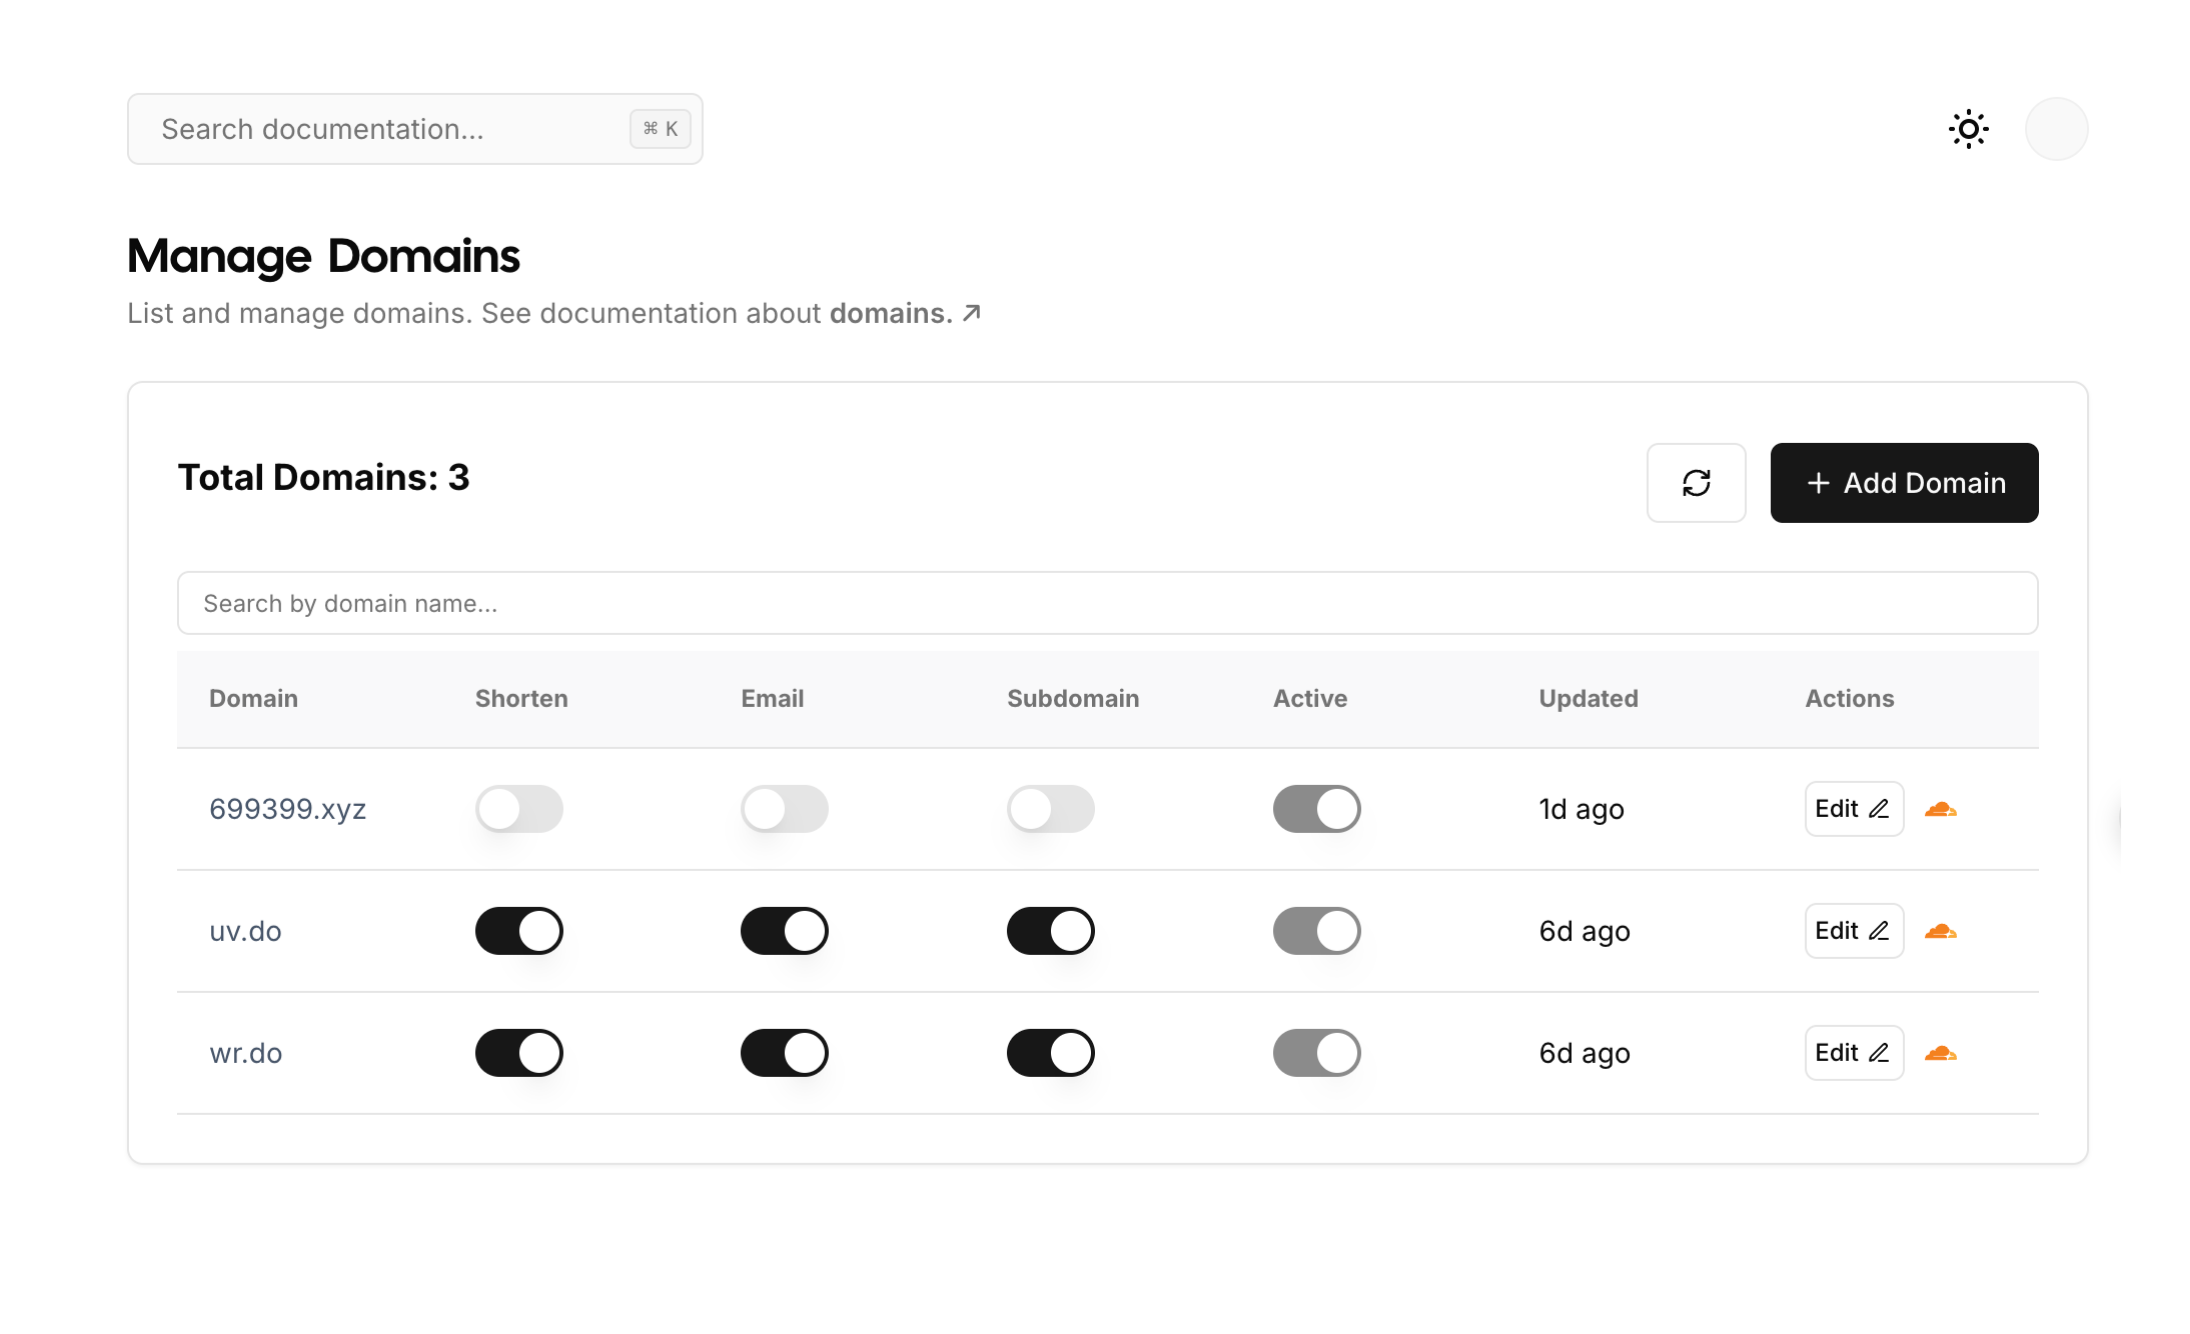Open Cloudflare icon for wr.do
2190x1334 pixels.
1940,1053
